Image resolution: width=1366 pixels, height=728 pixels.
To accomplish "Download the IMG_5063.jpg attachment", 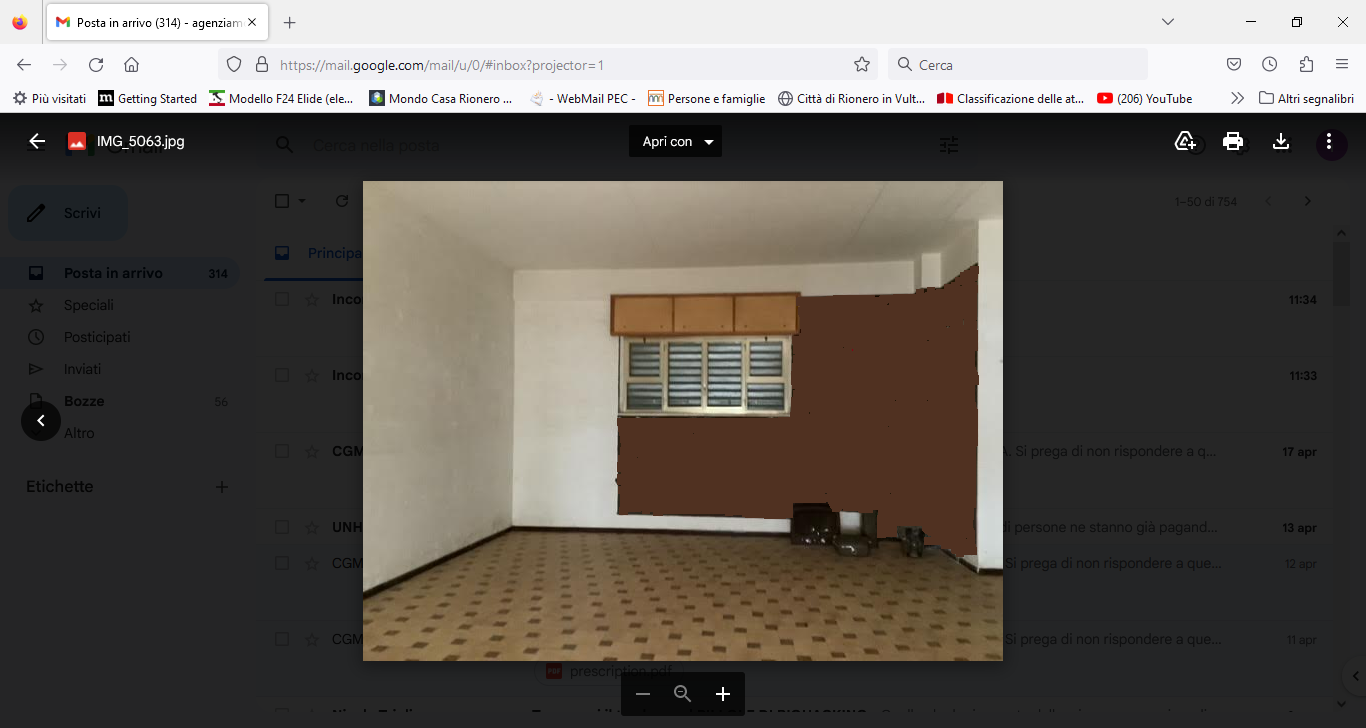I will (1281, 141).
